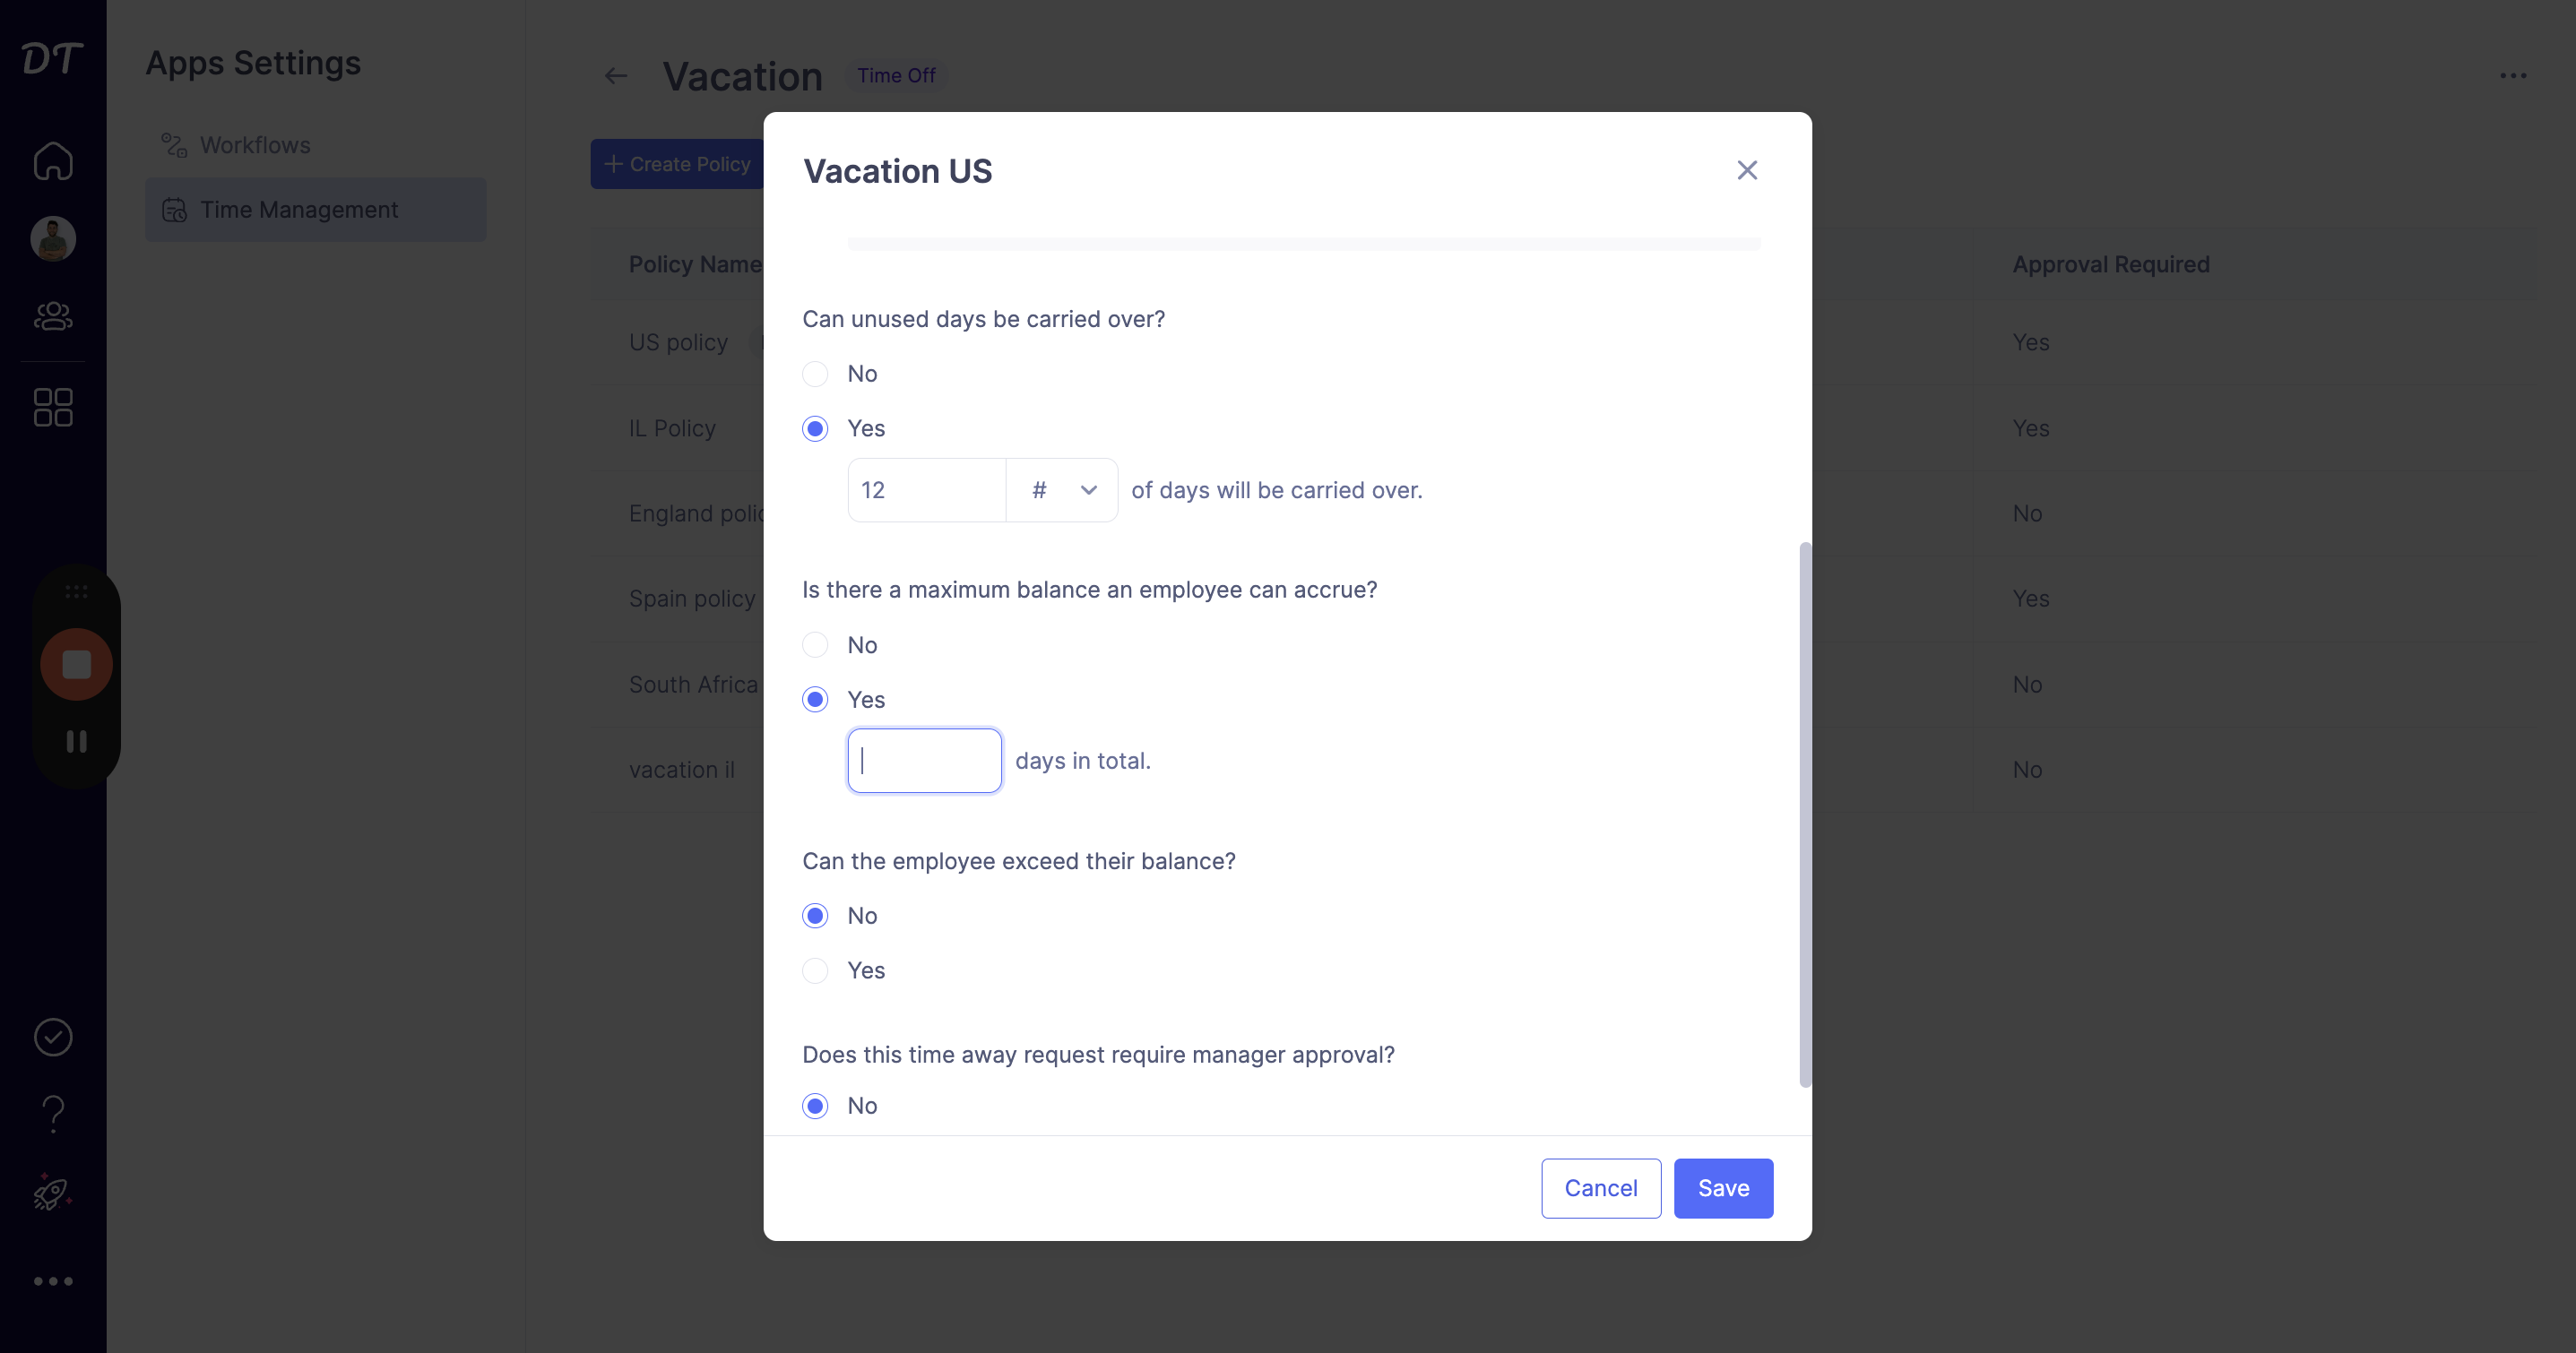Click the dialog's vertical scrollbar
Viewport: 2576px width, 1353px height.
[1805, 814]
